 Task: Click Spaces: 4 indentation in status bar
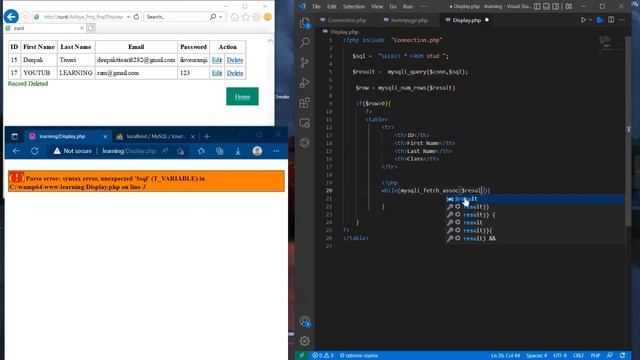pyautogui.click(x=537, y=356)
